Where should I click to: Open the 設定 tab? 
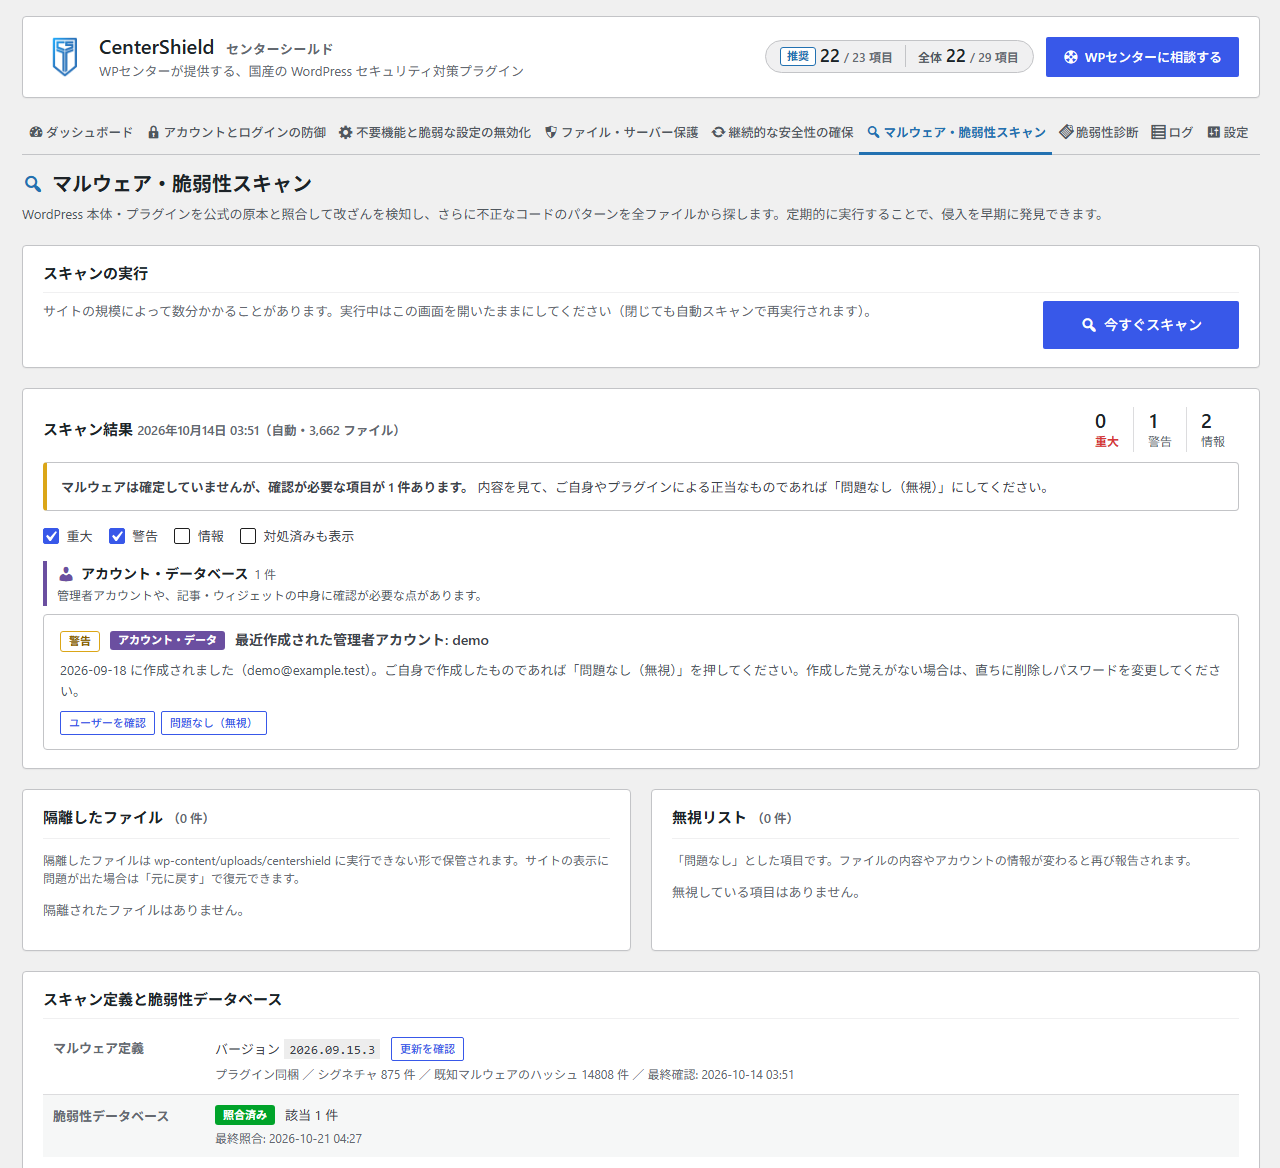tap(1228, 132)
